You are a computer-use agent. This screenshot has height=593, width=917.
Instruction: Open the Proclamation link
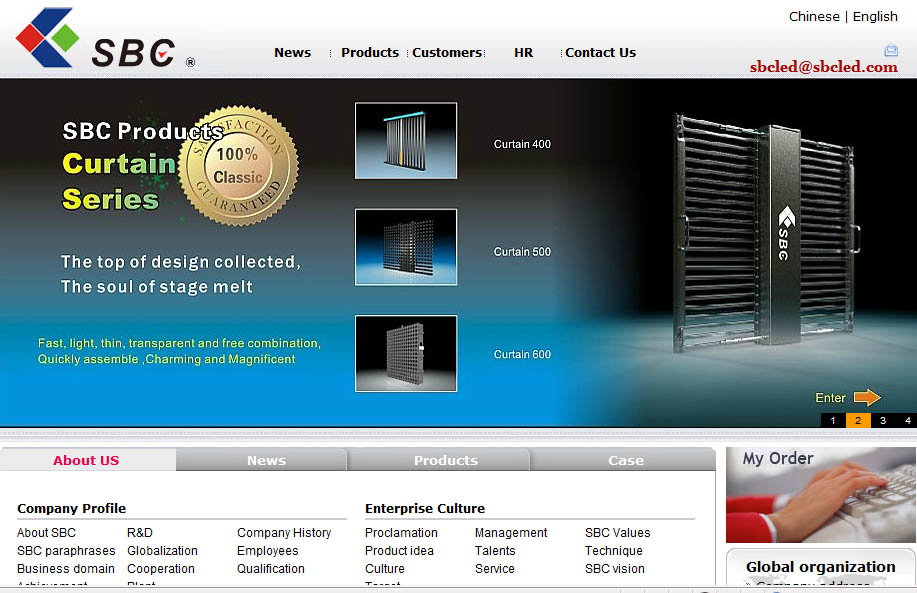pos(401,533)
